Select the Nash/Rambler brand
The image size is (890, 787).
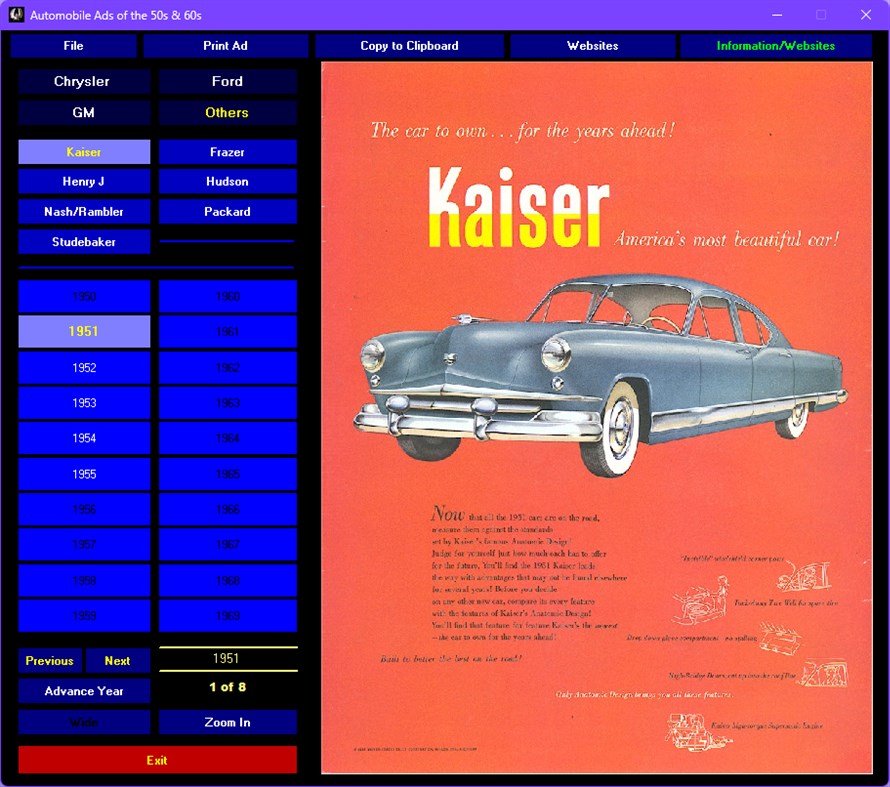[x=83, y=211]
